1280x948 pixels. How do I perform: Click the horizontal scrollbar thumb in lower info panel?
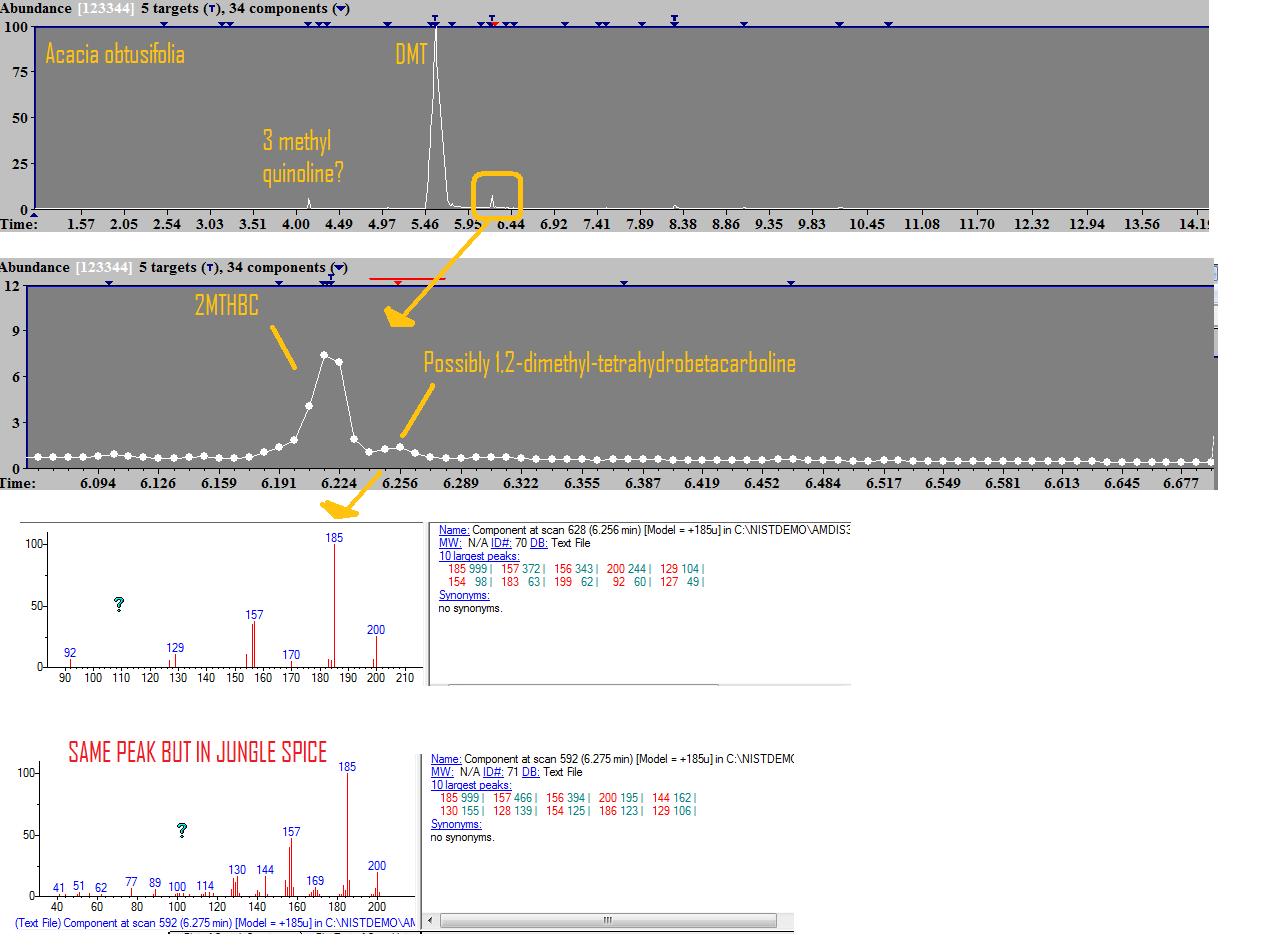click(x=607, y=921)
